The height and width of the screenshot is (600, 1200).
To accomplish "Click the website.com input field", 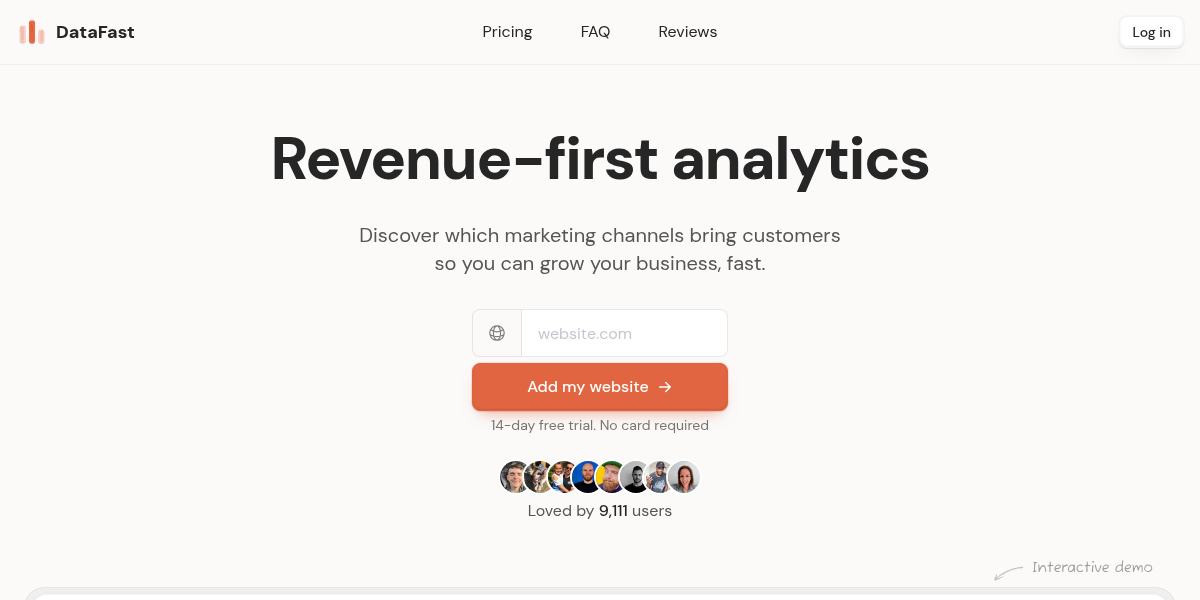I will 624,333.
